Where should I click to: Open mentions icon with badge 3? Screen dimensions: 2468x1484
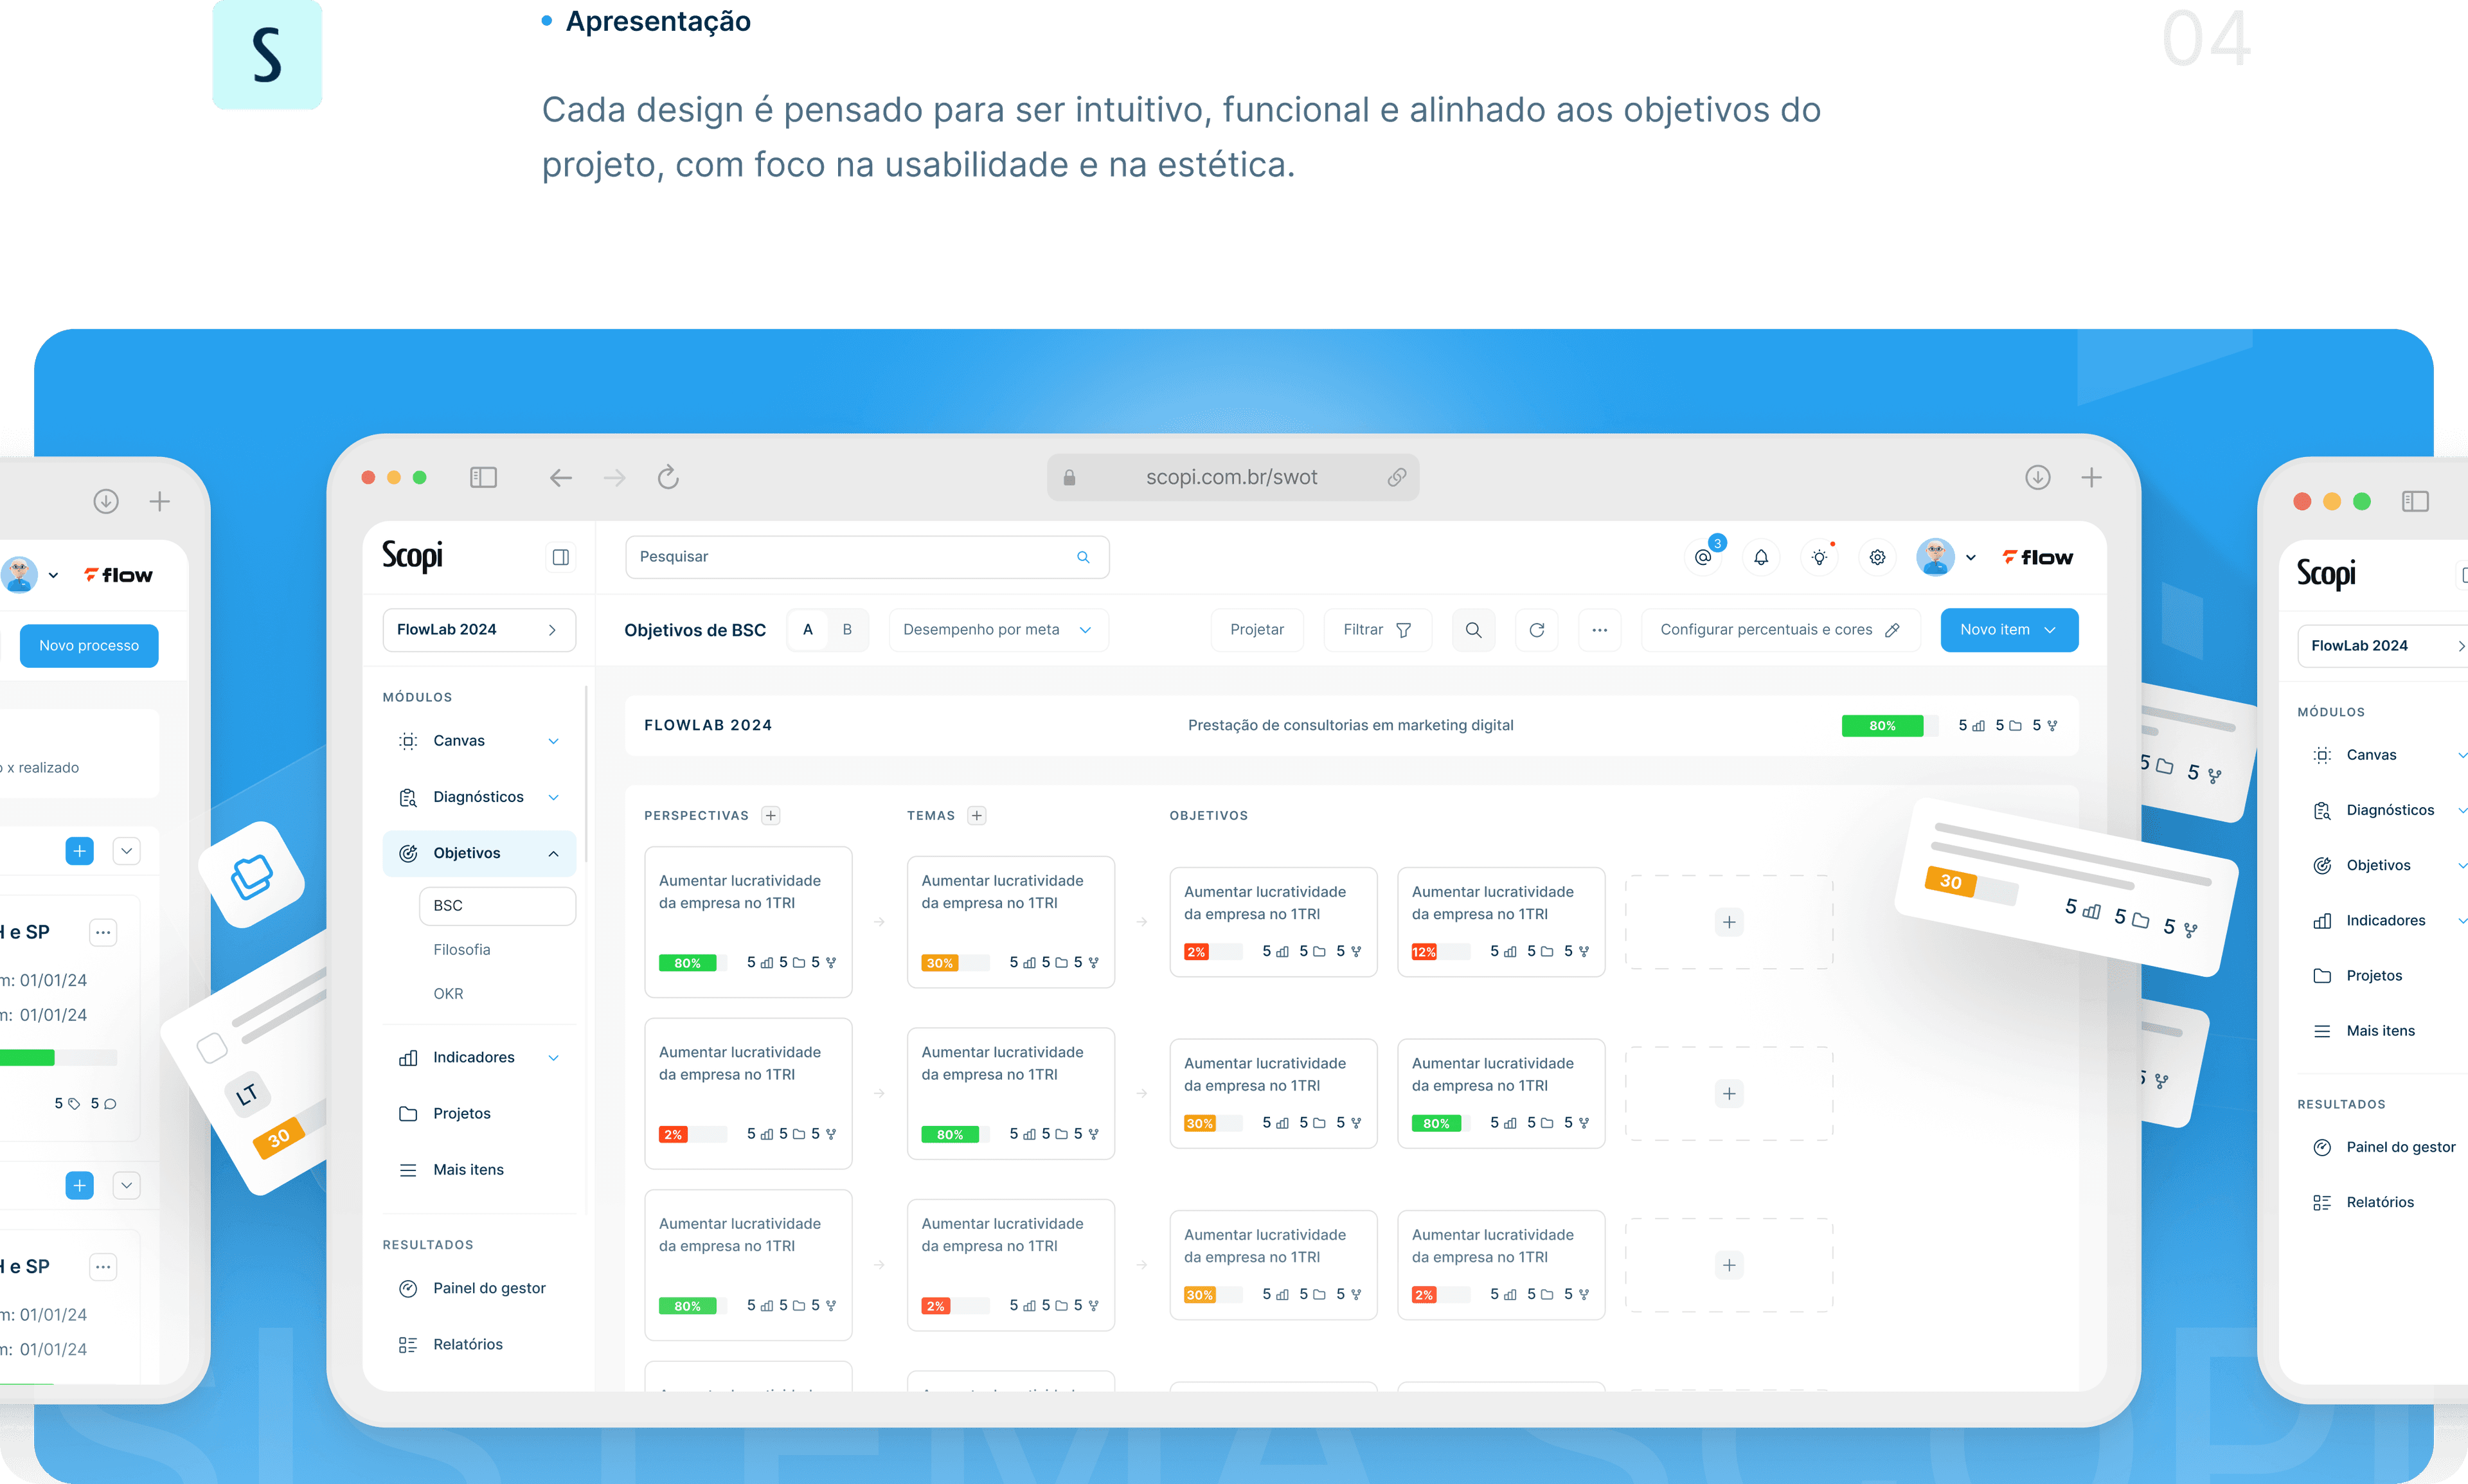coord(1703,557)
